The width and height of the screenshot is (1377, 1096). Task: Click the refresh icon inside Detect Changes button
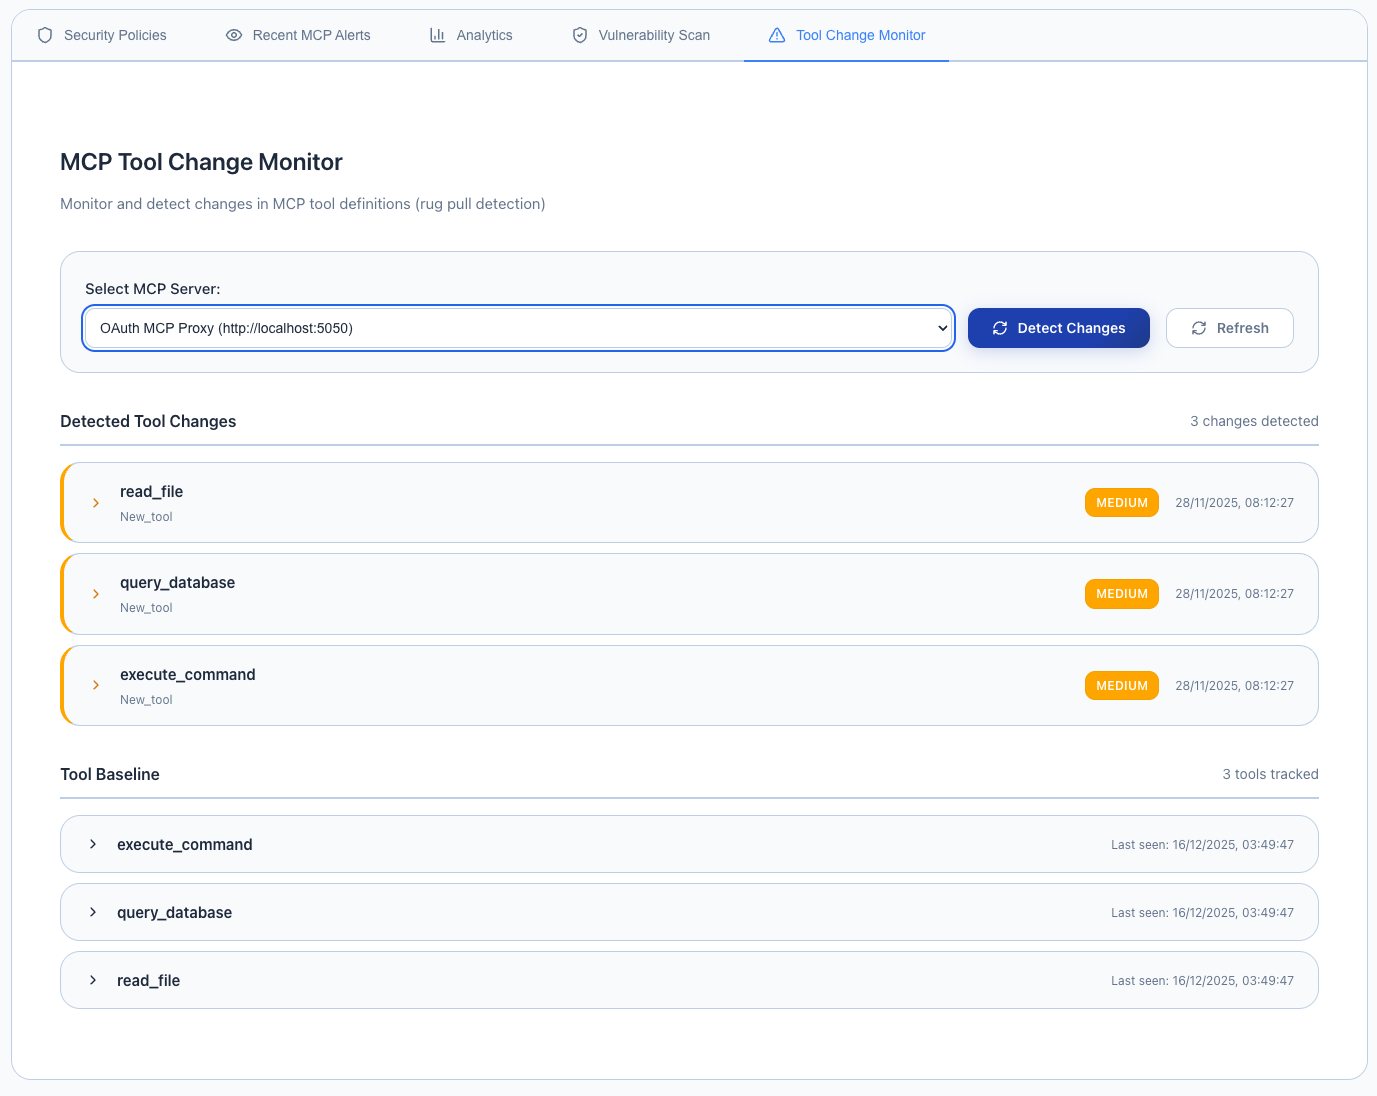click(x=1000, y=327)
